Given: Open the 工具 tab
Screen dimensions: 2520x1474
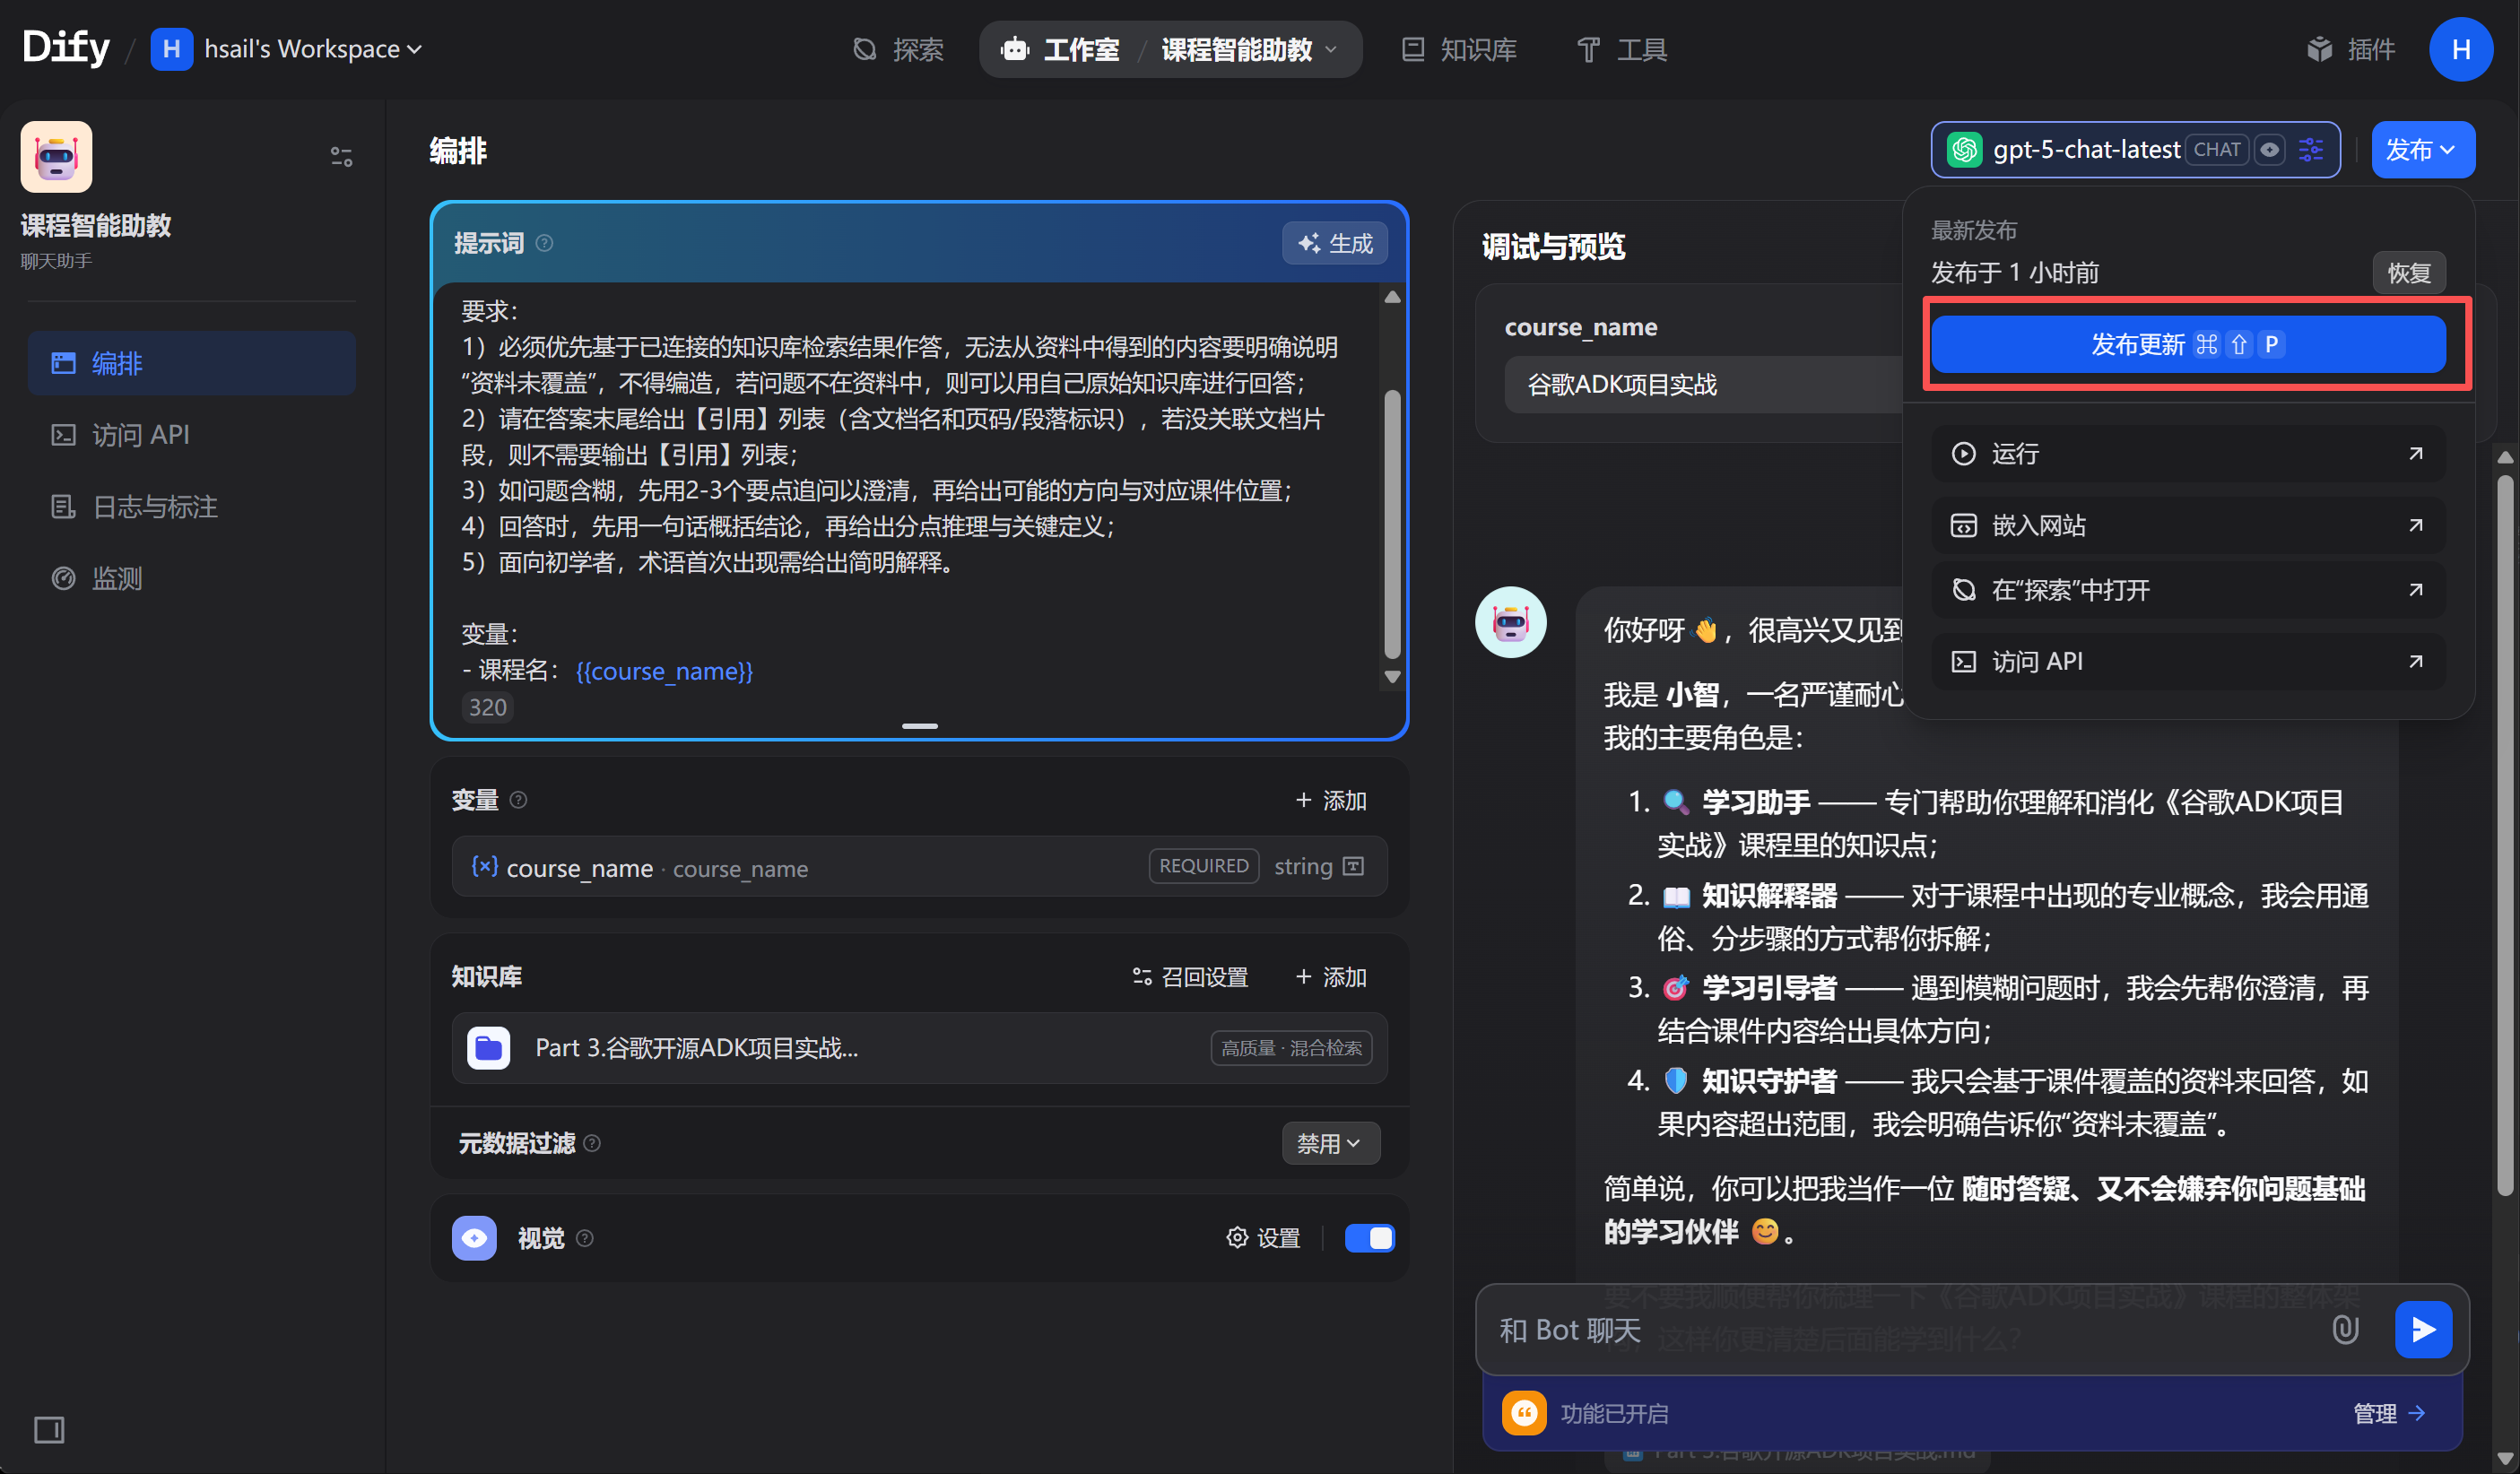Looking at the screenshot, I should click(x=1622, y=49).
